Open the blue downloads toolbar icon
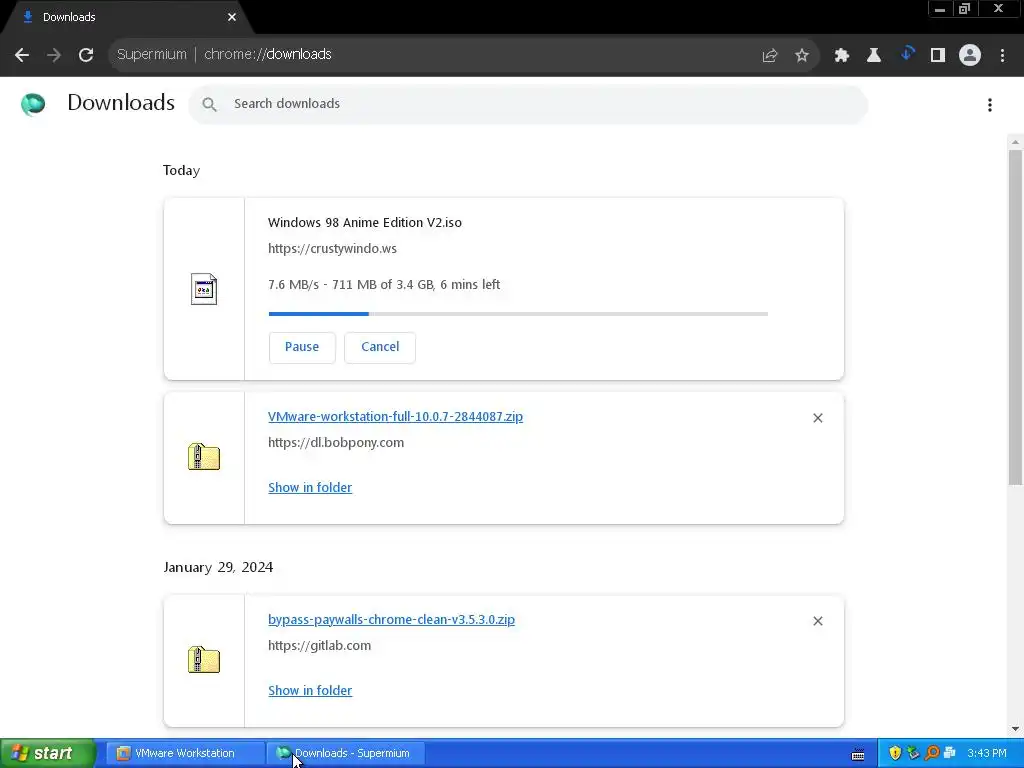This screenshot has height=768, width=1024. tap(906, 54)
